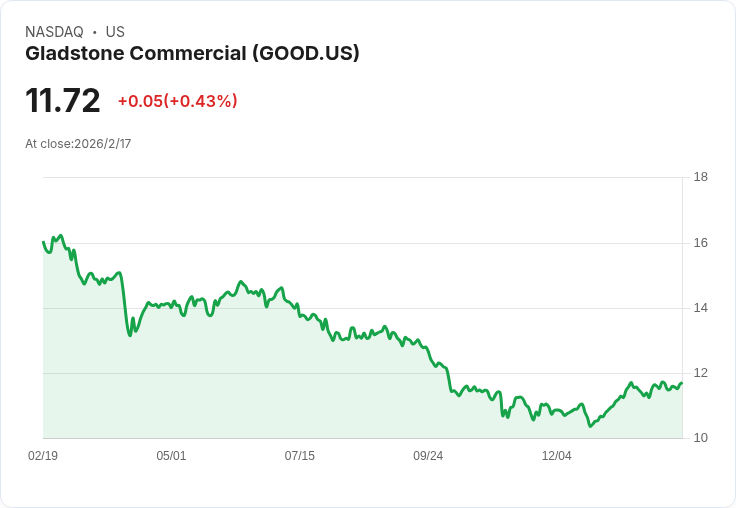
Task: Click the lowest chart point after 12/04
Action: tap(590, 426)
